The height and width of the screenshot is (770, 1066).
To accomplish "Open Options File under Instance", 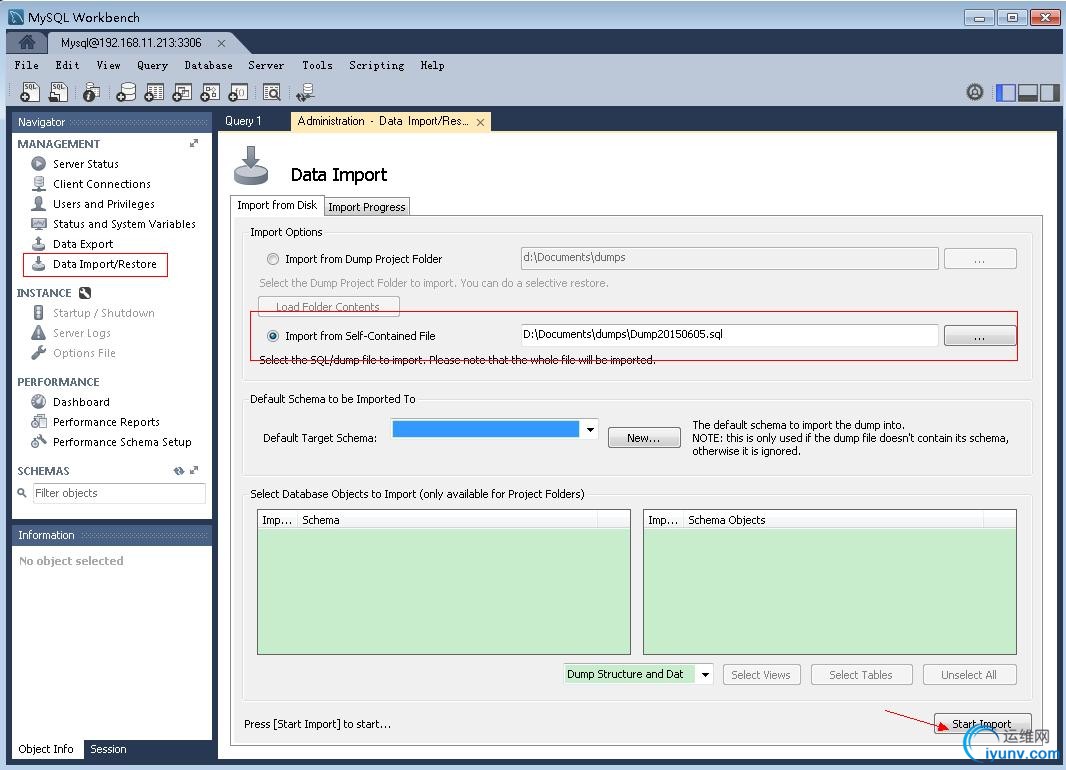I will click(84, 353).
